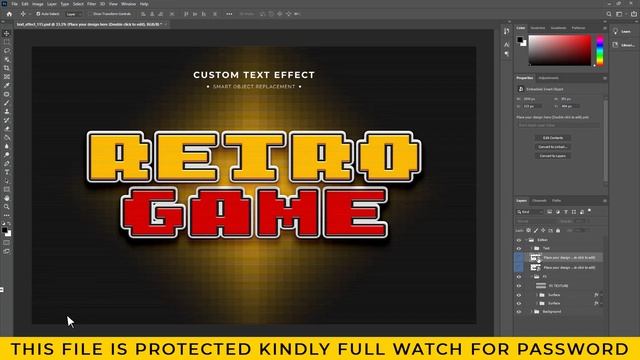Viewport: 640px width, 360px height.
Task: Open the Color panel menu
Action: pyautogui.click(x=604, y=28)
